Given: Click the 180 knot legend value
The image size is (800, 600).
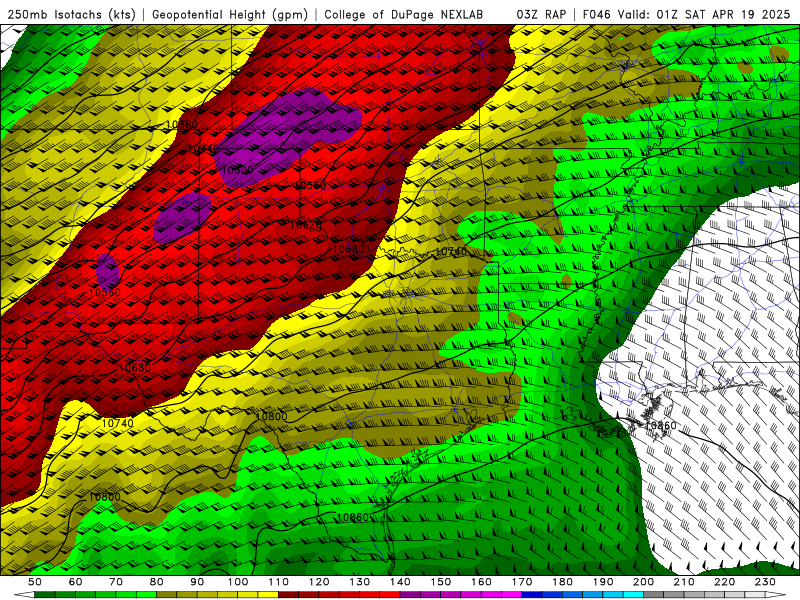Looking at the screenshot, I should (x=562, y=582).
